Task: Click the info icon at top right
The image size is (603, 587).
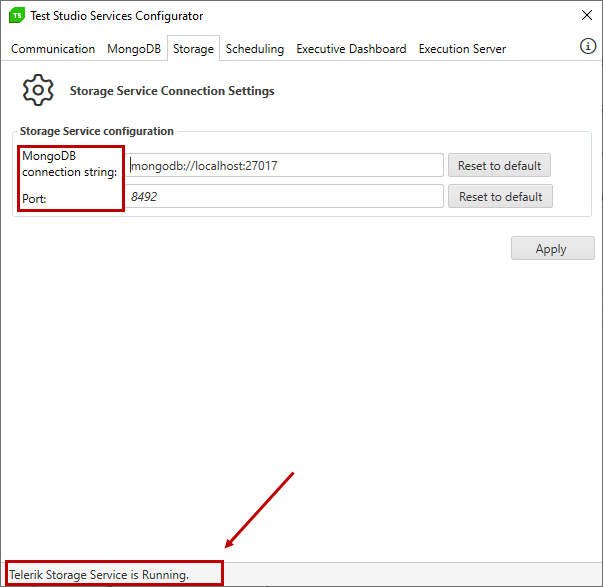Action: tap(588, 46)
